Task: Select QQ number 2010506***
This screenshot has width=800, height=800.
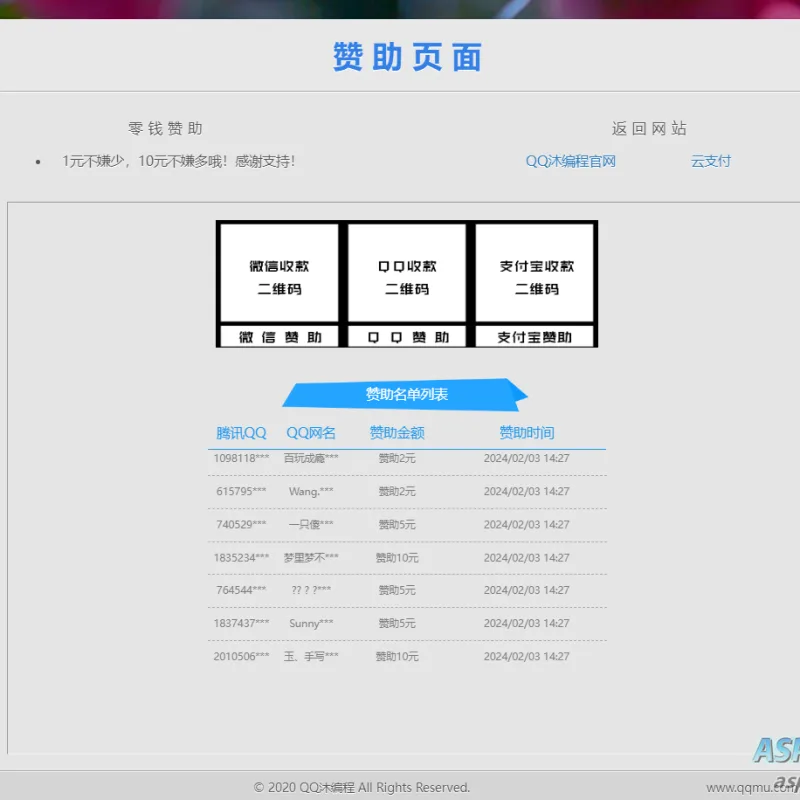Action: click(x=241, y=656)
